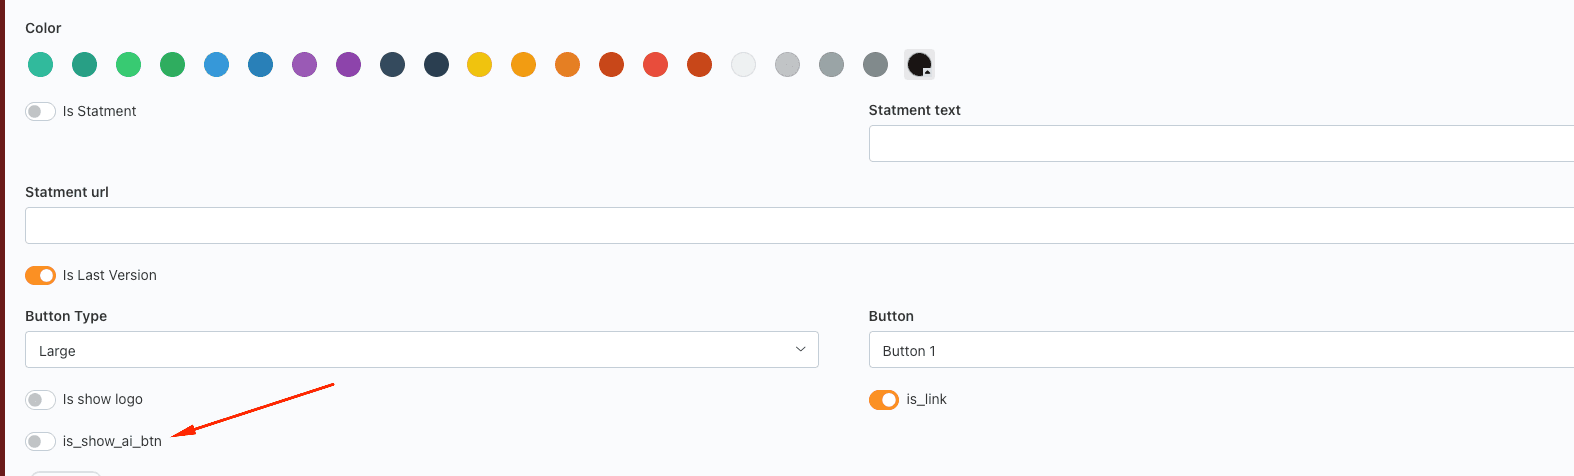Viewport: 1574px width, 476px height.
Task: Choose the dark navy color swatch
Action: 436,65
